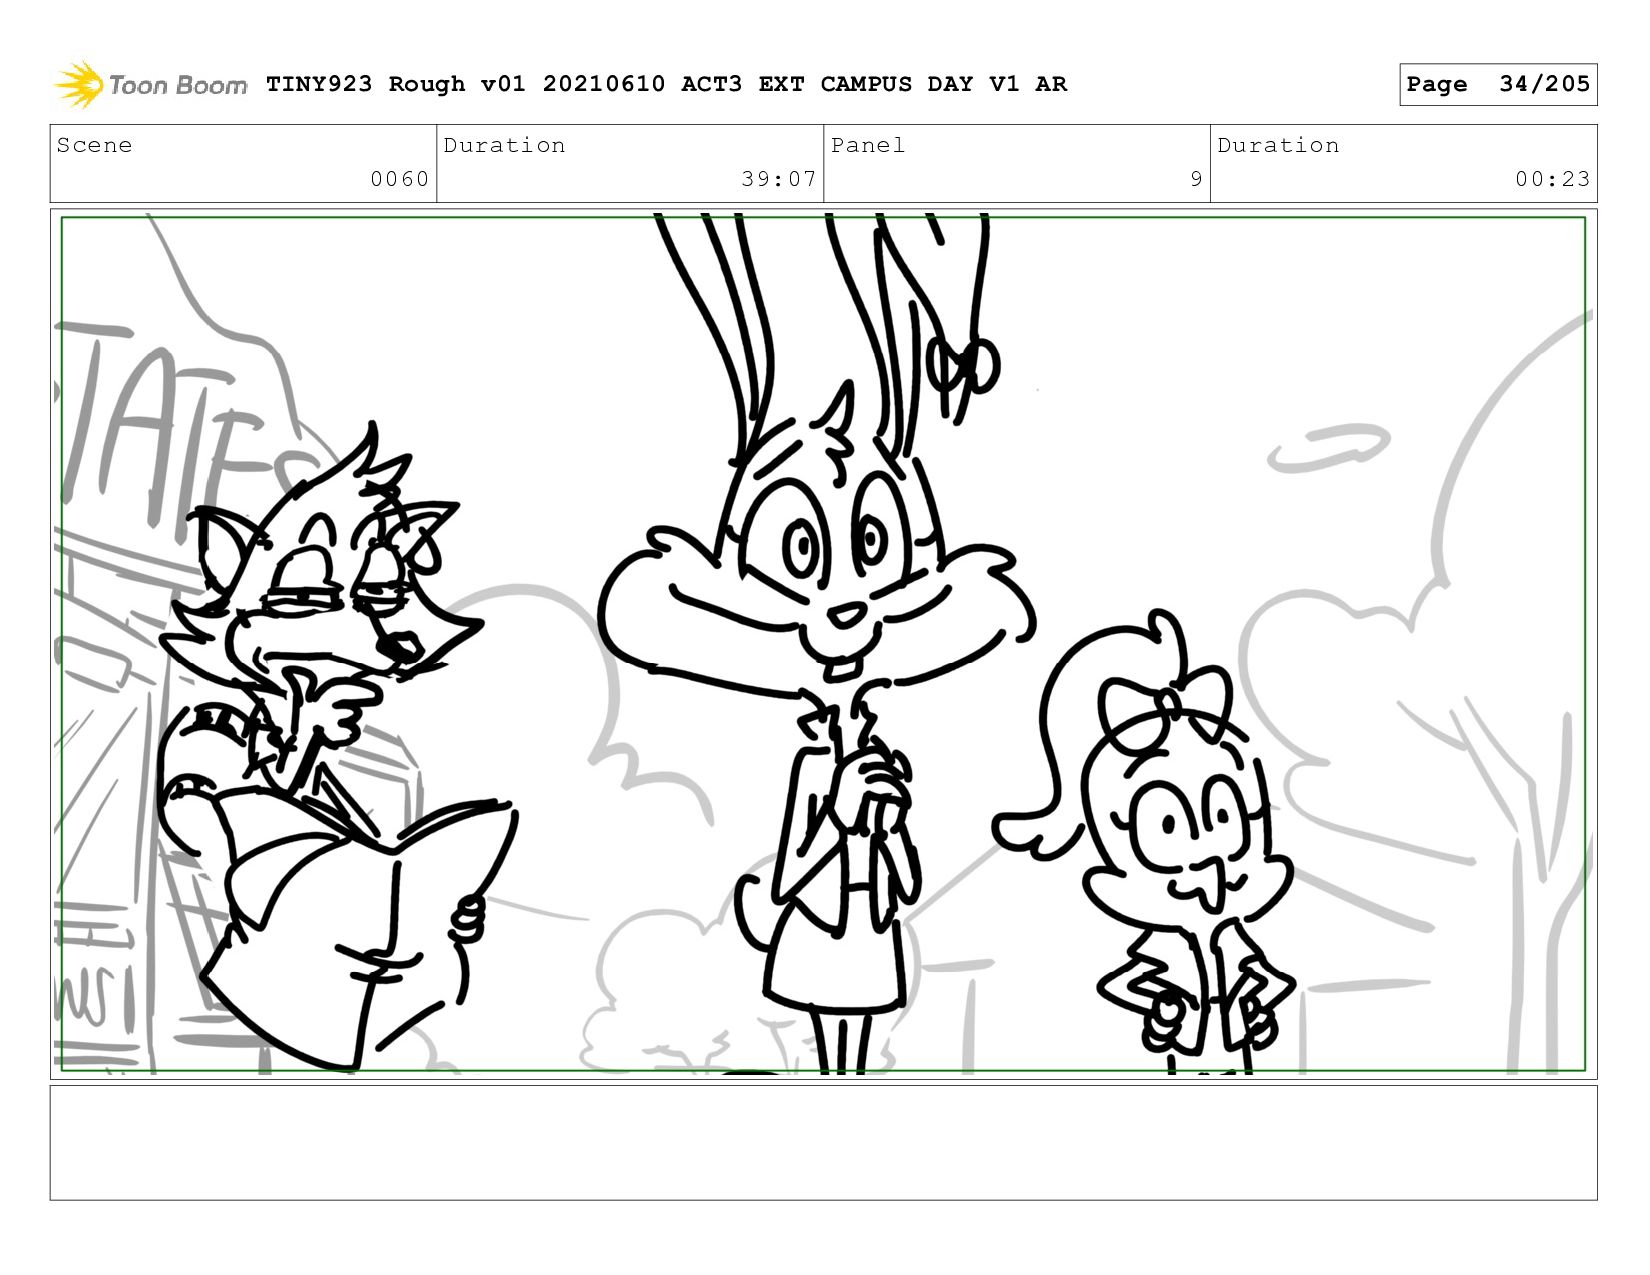Click the Duration label above 00:23

click(1278, 146)
